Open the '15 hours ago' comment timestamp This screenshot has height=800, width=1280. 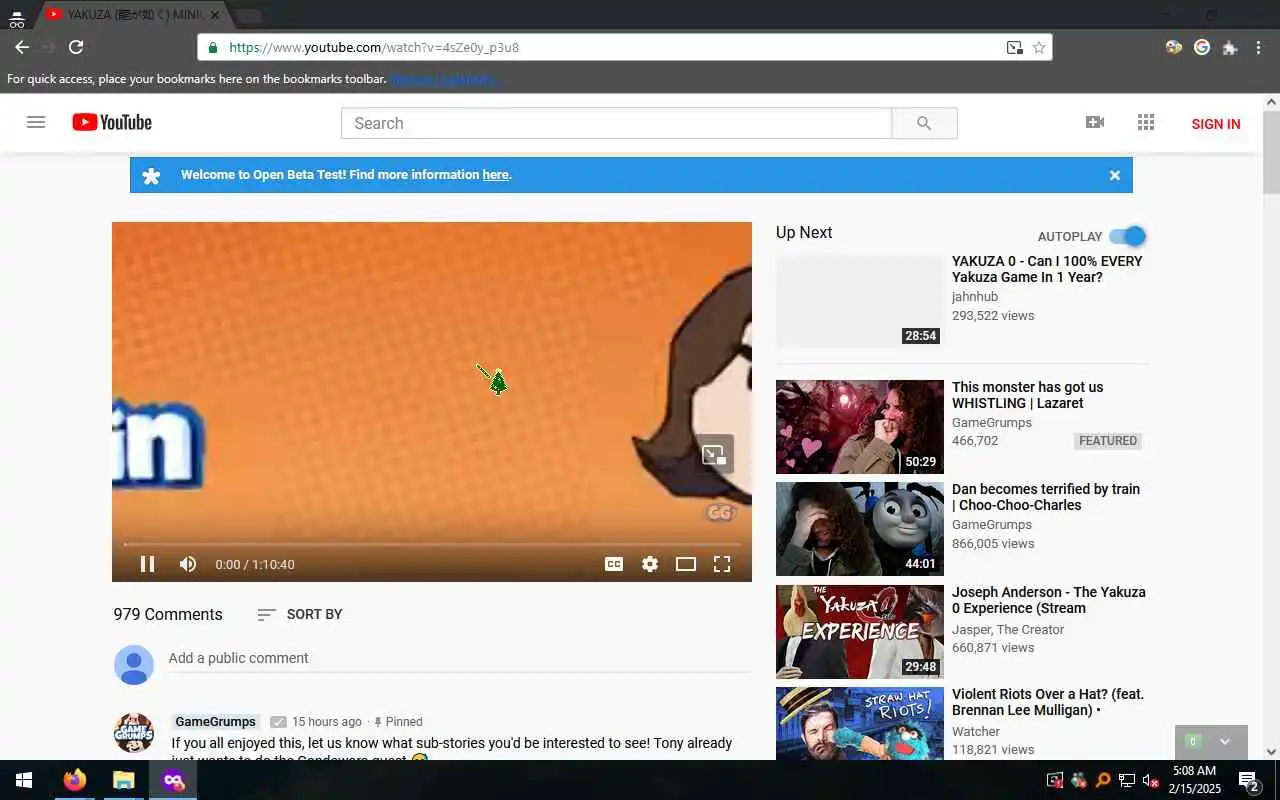point(327,722)
